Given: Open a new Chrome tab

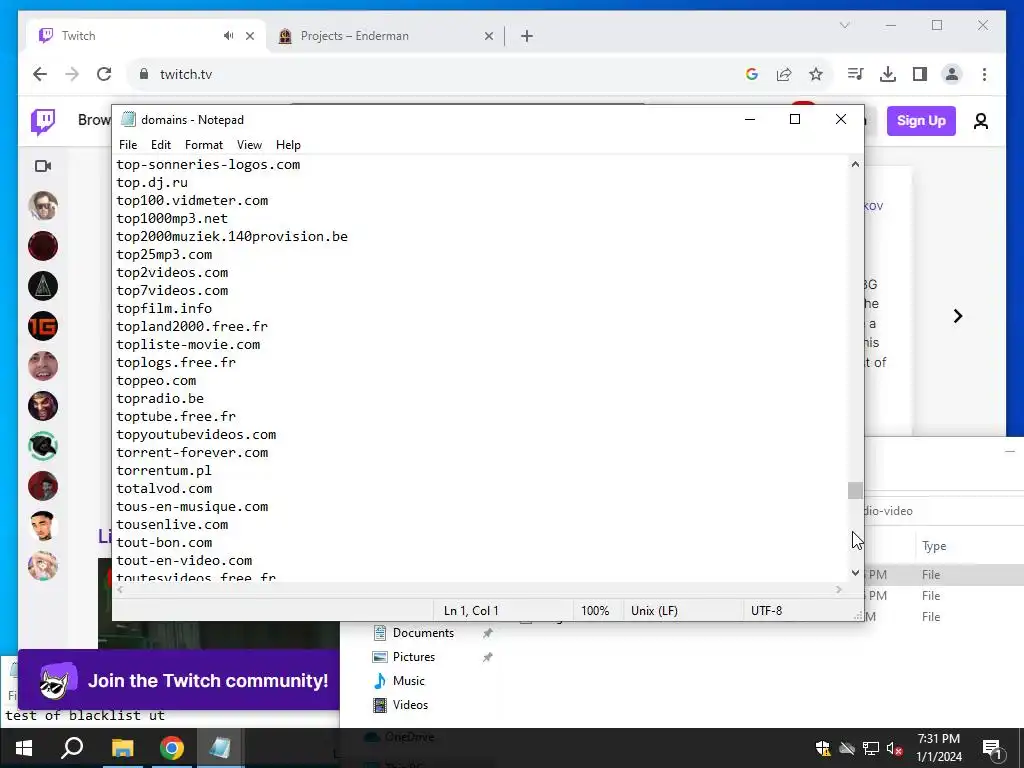Looking at the screenshot, I should pos(527,36).
